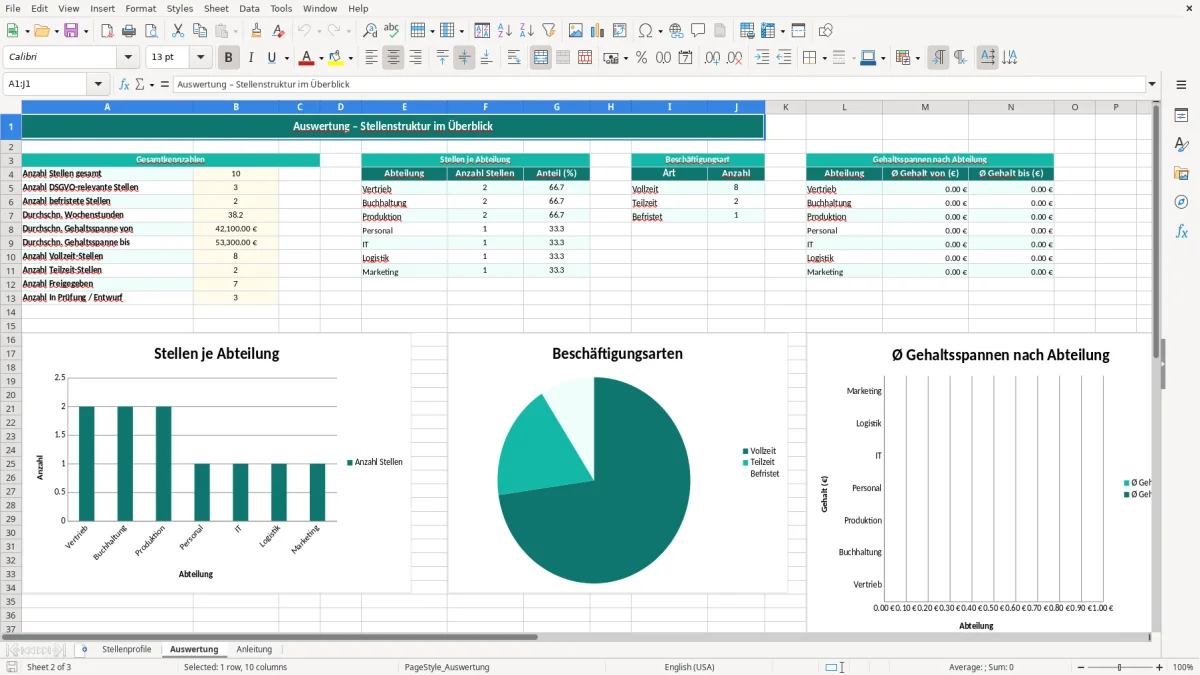This screenshot has height=675, width=1200.
Task: Click the AutoFilter funnel icon
Action: pyautogui.click(x=549, y=31)
